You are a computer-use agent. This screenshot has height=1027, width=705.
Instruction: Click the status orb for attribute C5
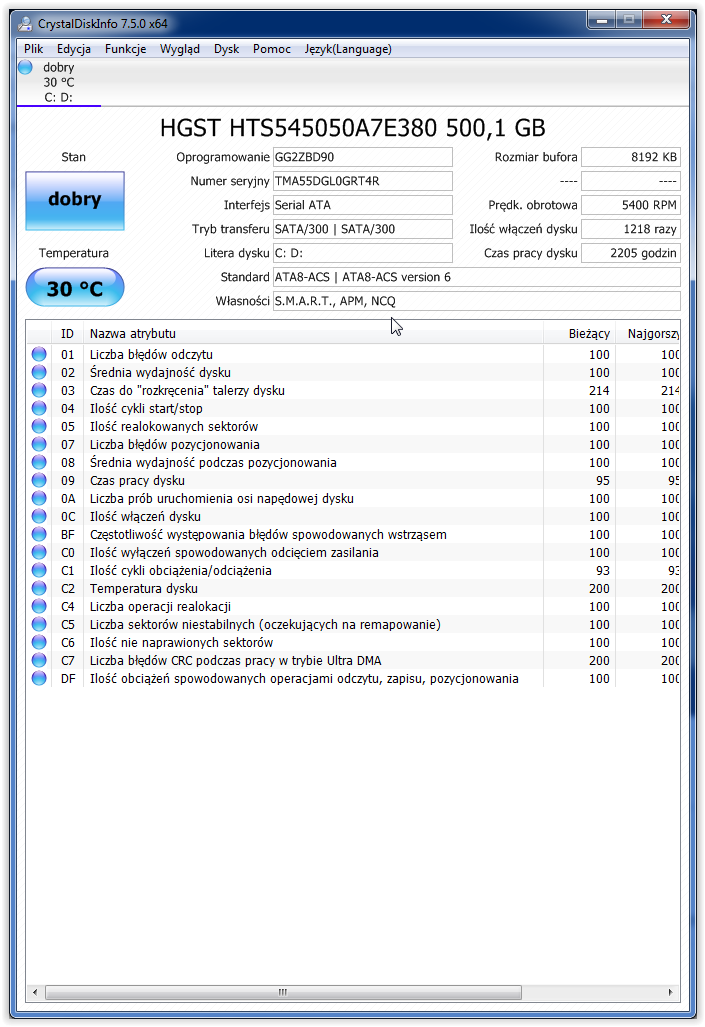[x=39, y=624]
